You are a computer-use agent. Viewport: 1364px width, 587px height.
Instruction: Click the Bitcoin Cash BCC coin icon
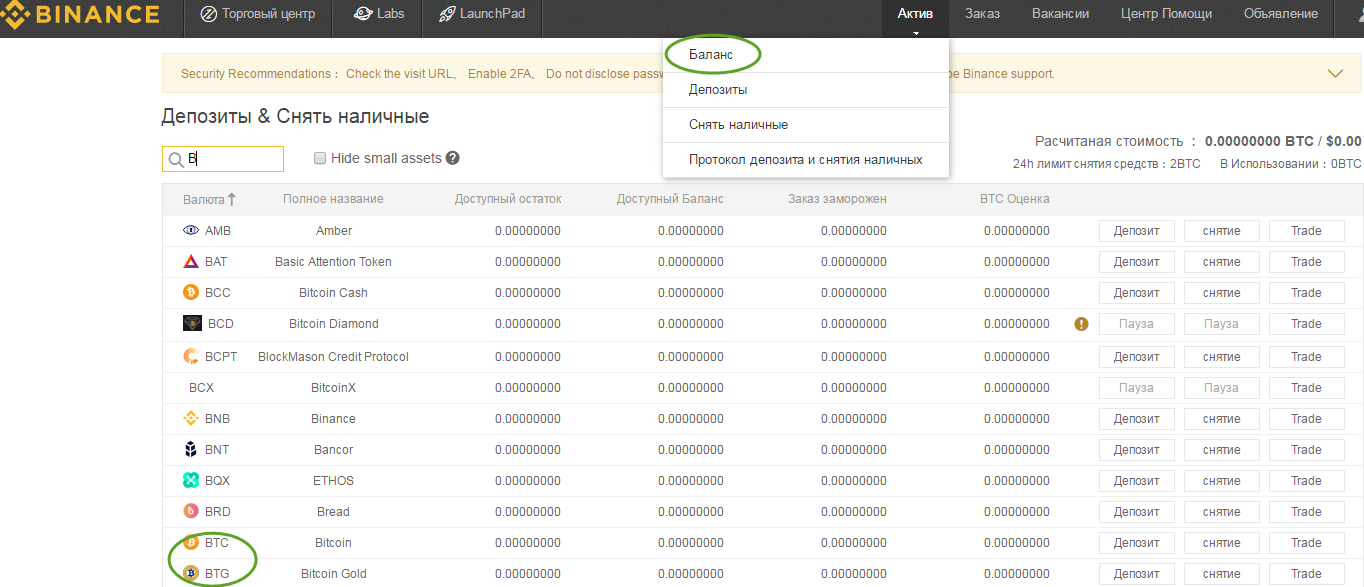pyautogui.click(x=191, y=293)
